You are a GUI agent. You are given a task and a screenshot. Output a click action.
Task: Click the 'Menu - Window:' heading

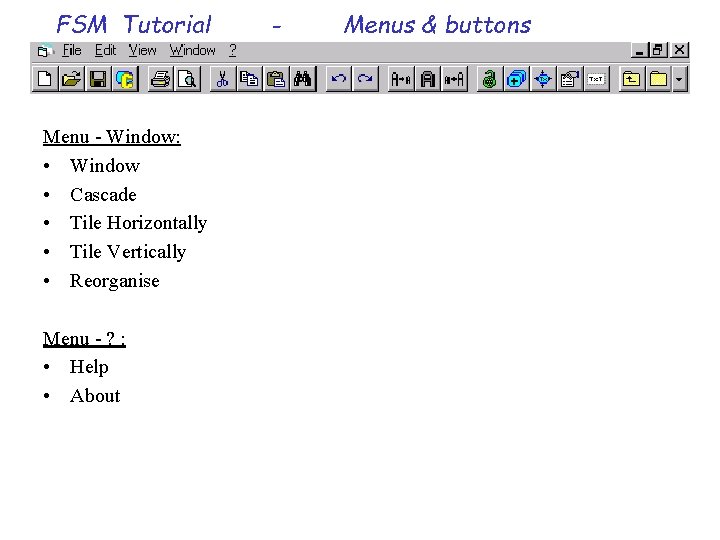(x=112, y=137)
